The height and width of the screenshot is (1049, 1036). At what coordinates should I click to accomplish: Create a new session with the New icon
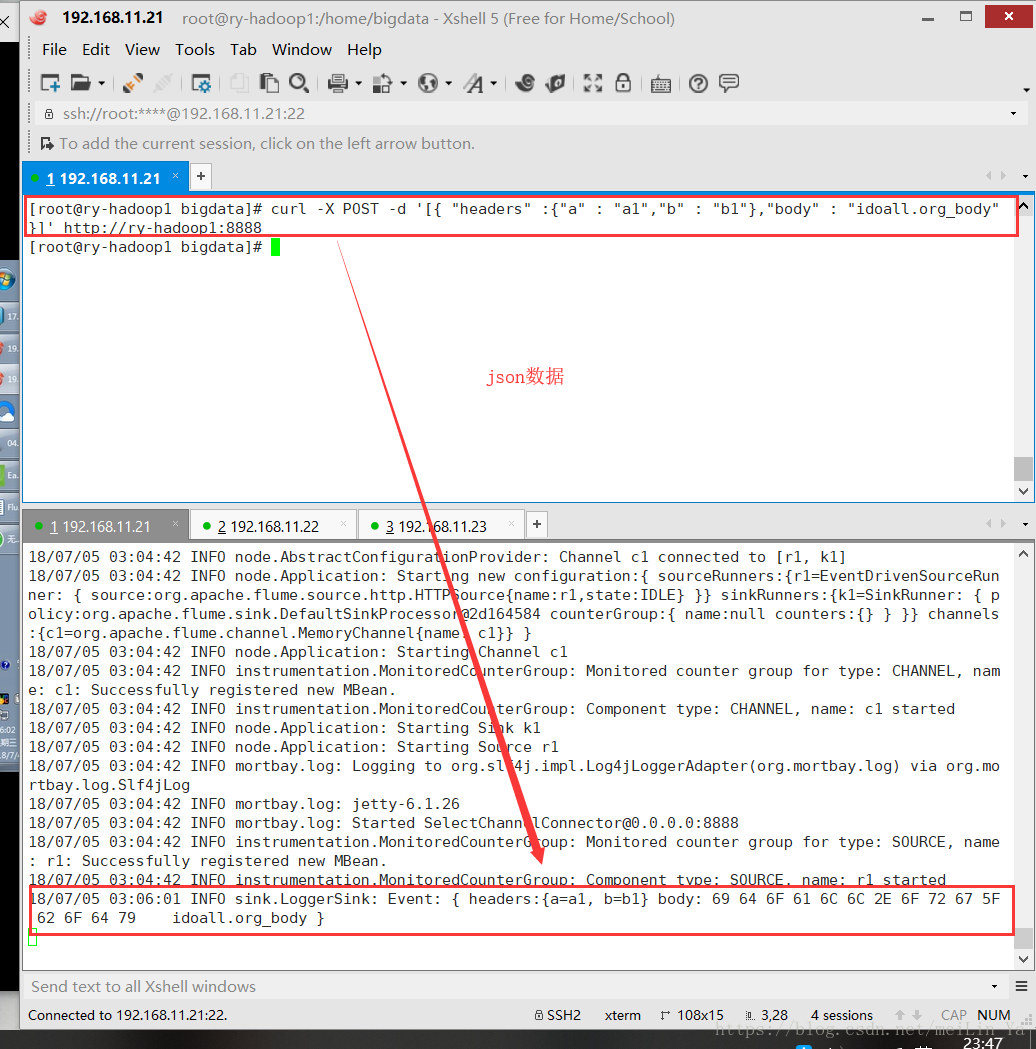click(x=50, y=84)
